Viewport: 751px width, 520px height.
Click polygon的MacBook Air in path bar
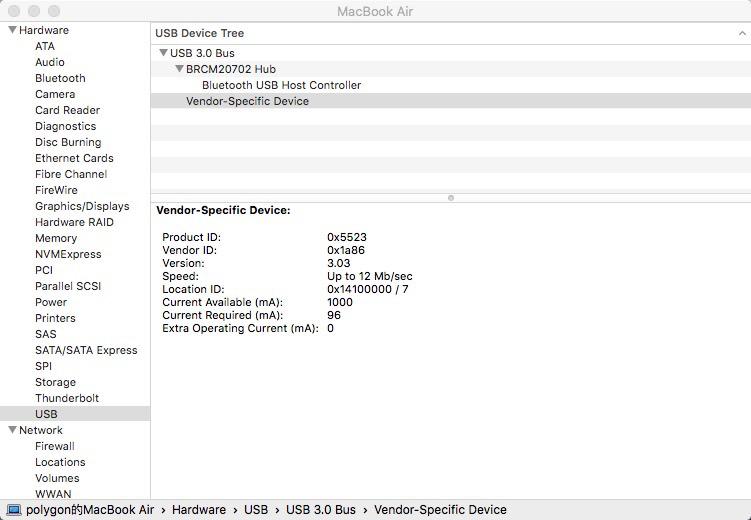(90, 510)
